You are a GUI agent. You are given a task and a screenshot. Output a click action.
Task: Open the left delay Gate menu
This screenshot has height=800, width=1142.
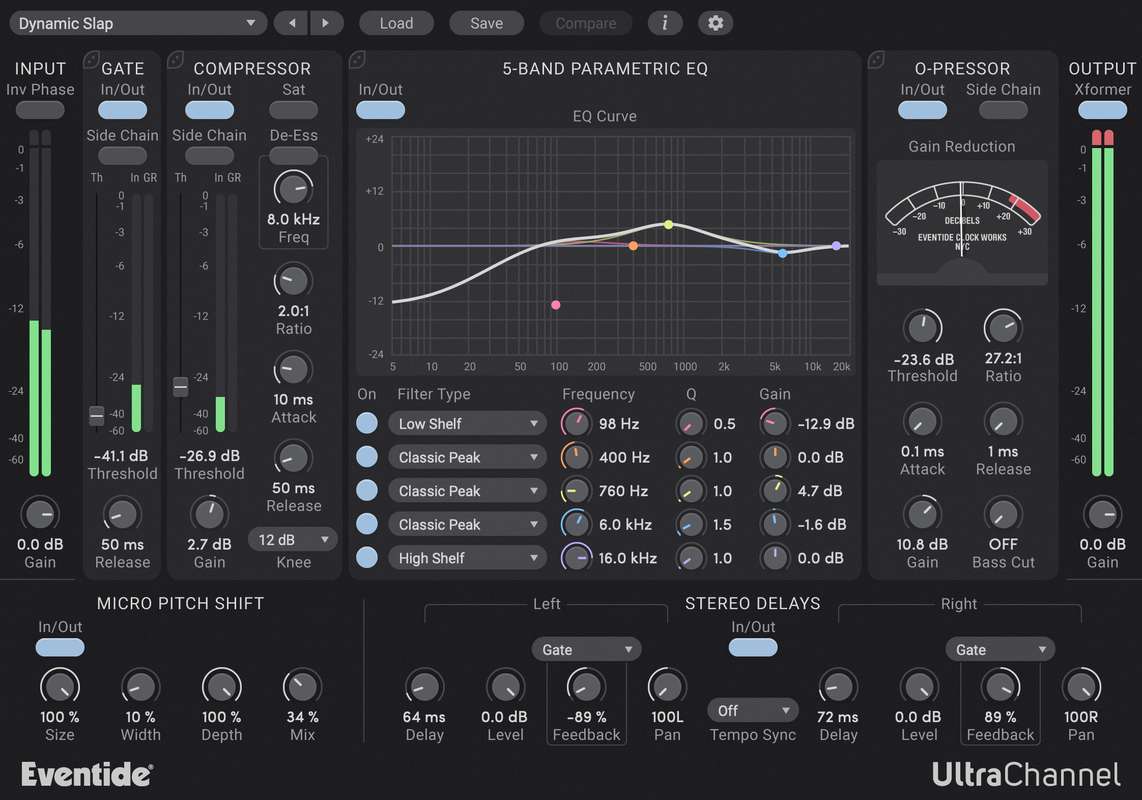[x=586, y=650]
